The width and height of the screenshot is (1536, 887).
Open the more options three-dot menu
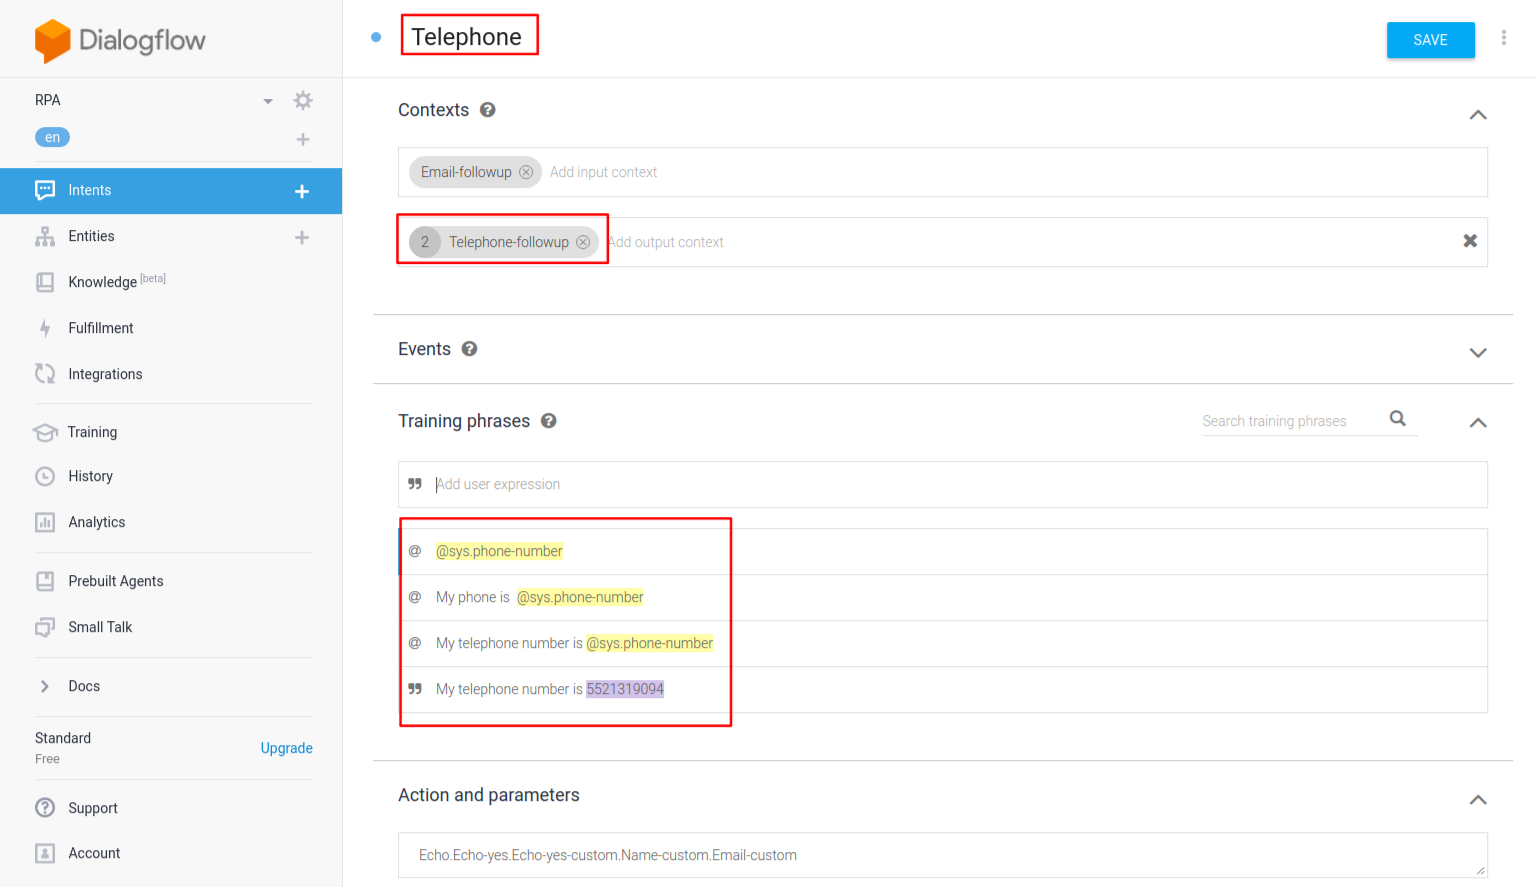[1503, 38]
